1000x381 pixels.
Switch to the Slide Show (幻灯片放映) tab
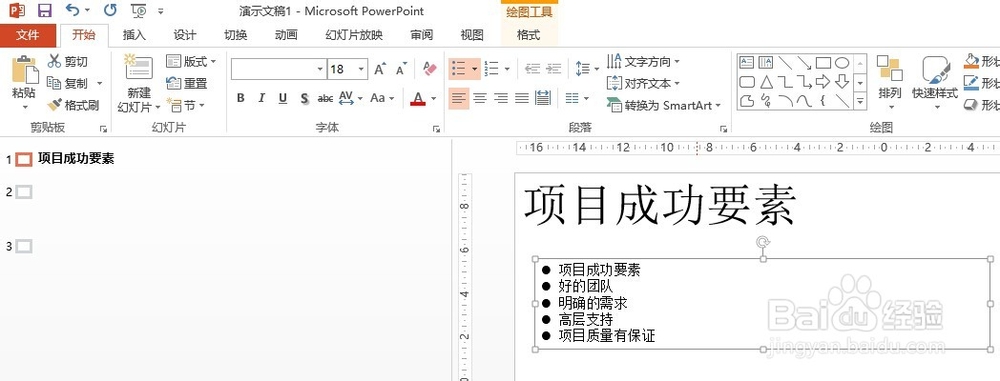[x=354, y=35]
